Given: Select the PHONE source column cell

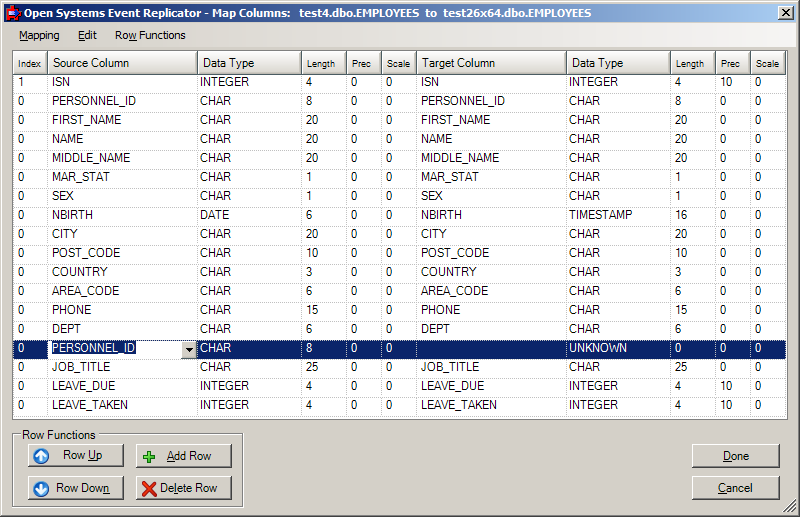Looking at the screenshot, I should (122, 310).
